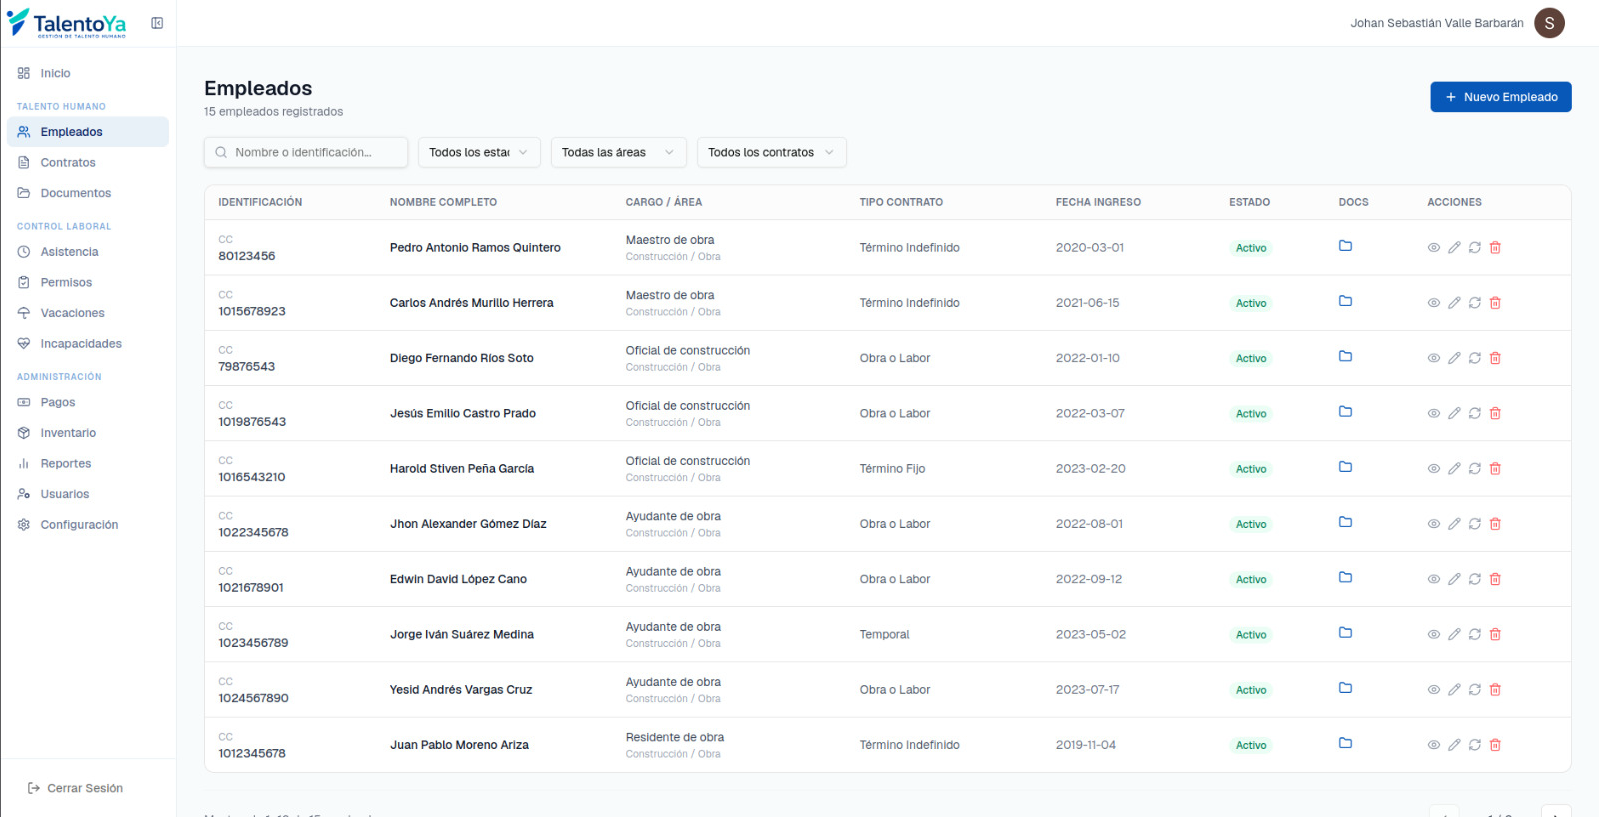This screenshot has height=817, width=1599.
Task: Open docs folder for Jesús Emilio Castro Prado
Action: coord(1345,412)
